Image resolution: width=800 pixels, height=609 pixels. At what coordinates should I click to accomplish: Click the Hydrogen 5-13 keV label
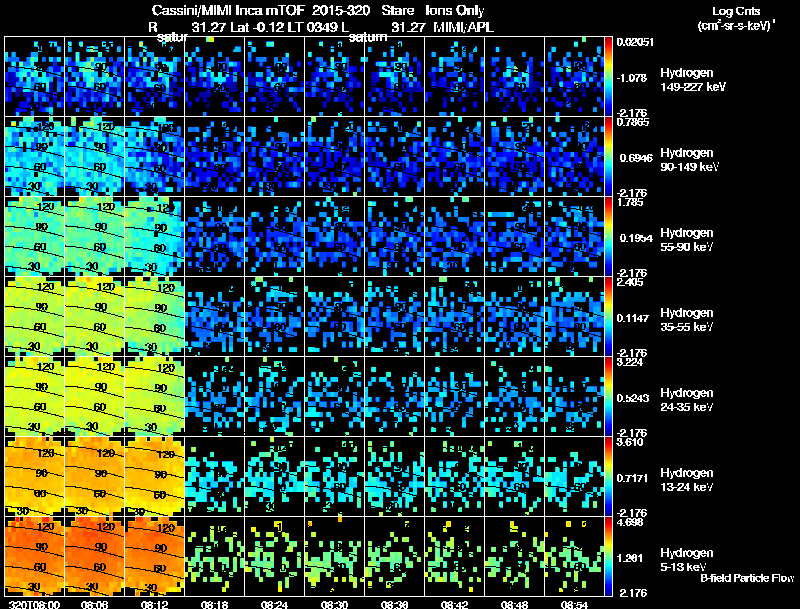686,560
